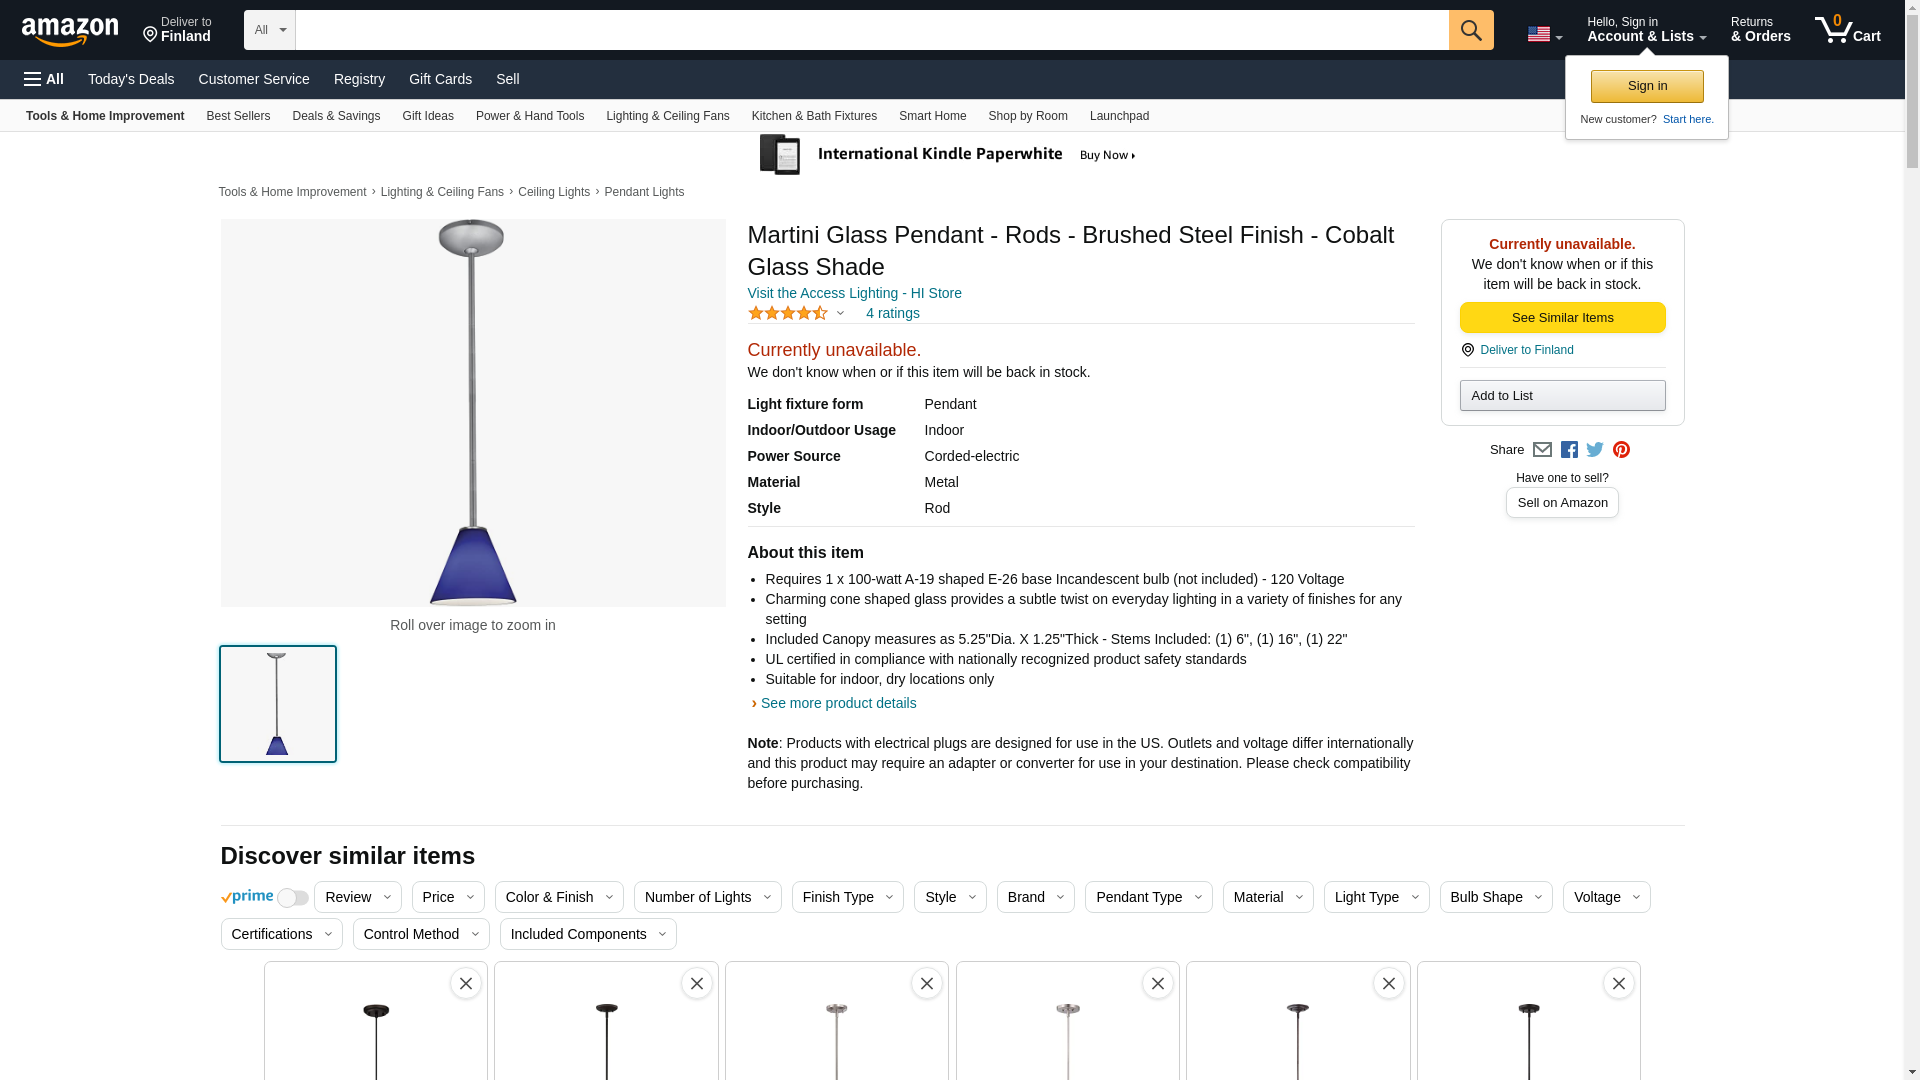Expand the star ratings popover chevron
The image size is (1920, 1080).
tap(840, 314)
